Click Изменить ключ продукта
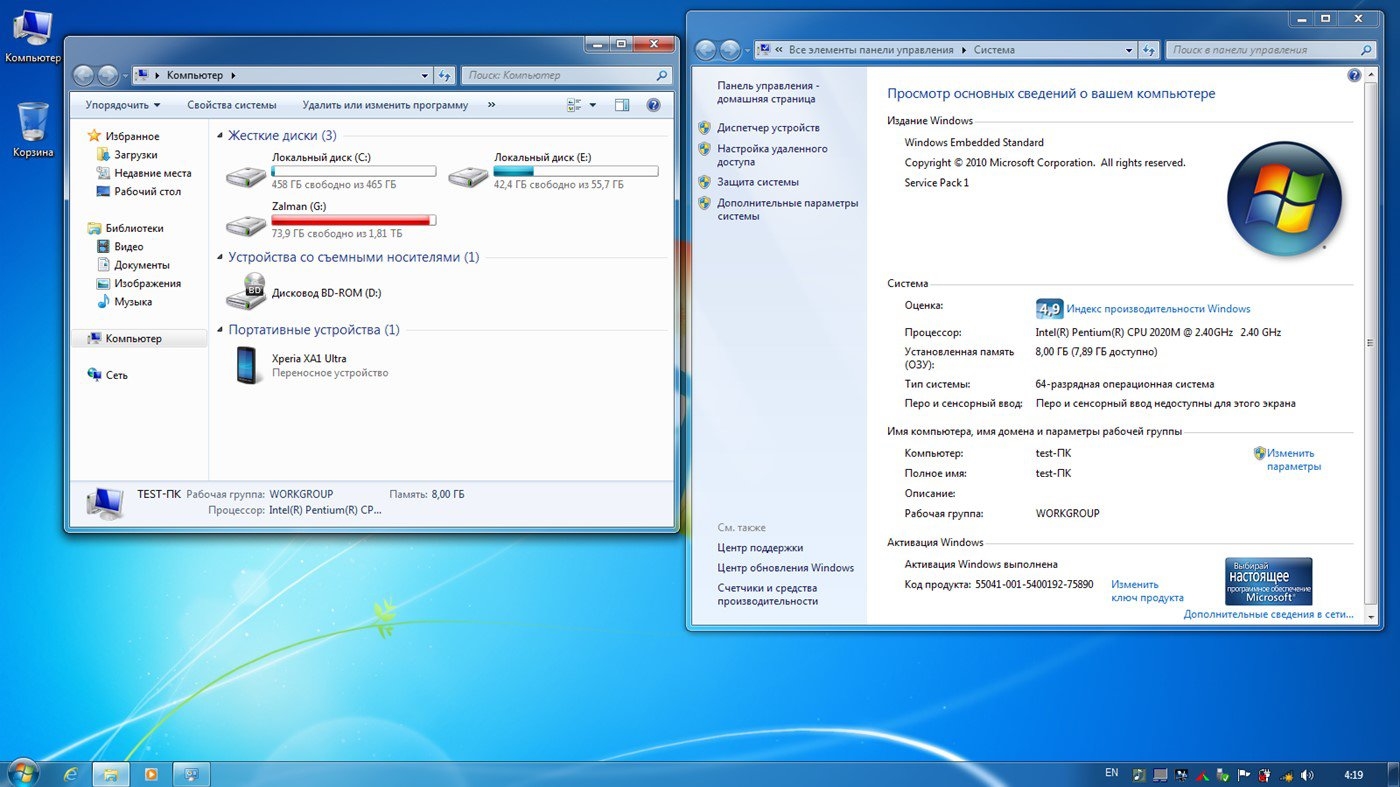Screen dimensions: 1400x787 [x=1147, y=591]
